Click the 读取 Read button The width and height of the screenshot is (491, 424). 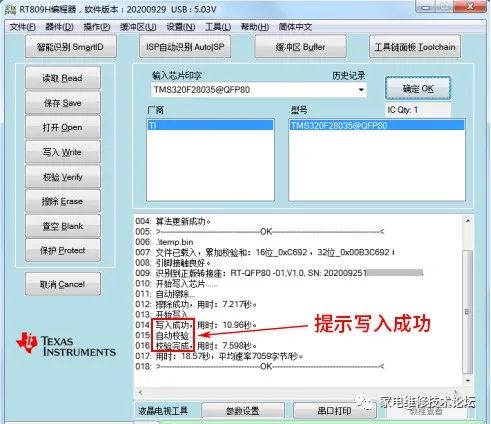(63, 78)
